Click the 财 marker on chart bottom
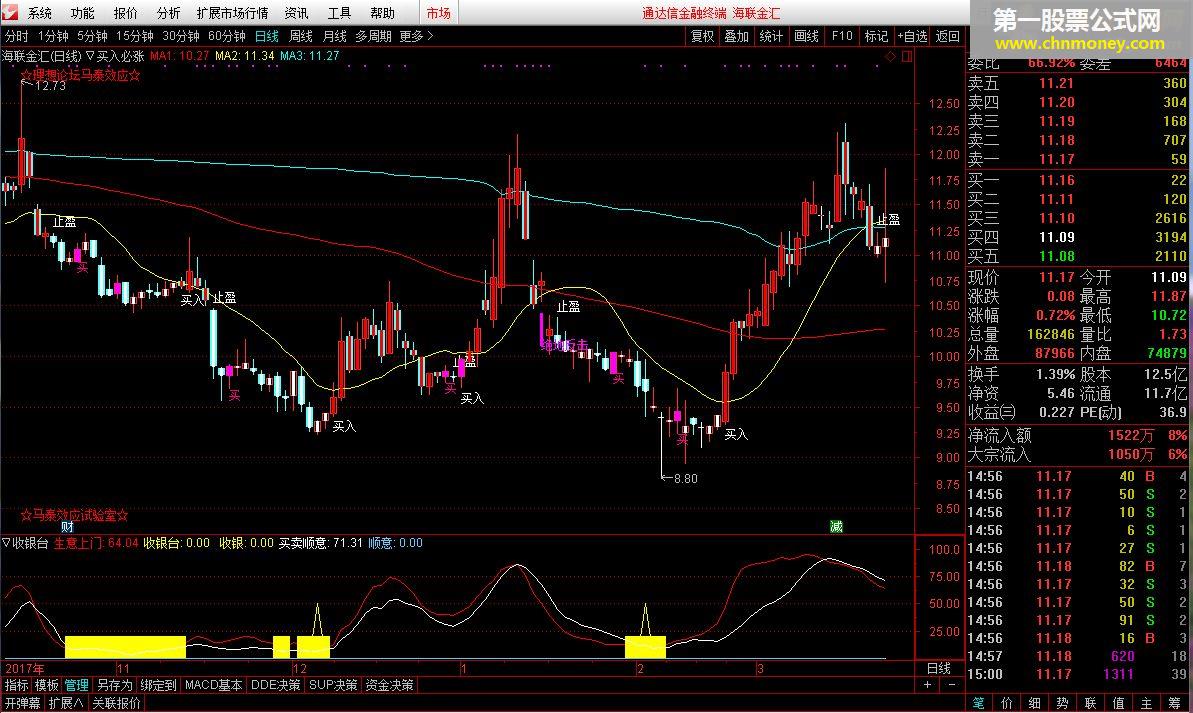The image size is (1193, 713). point(67,526)
